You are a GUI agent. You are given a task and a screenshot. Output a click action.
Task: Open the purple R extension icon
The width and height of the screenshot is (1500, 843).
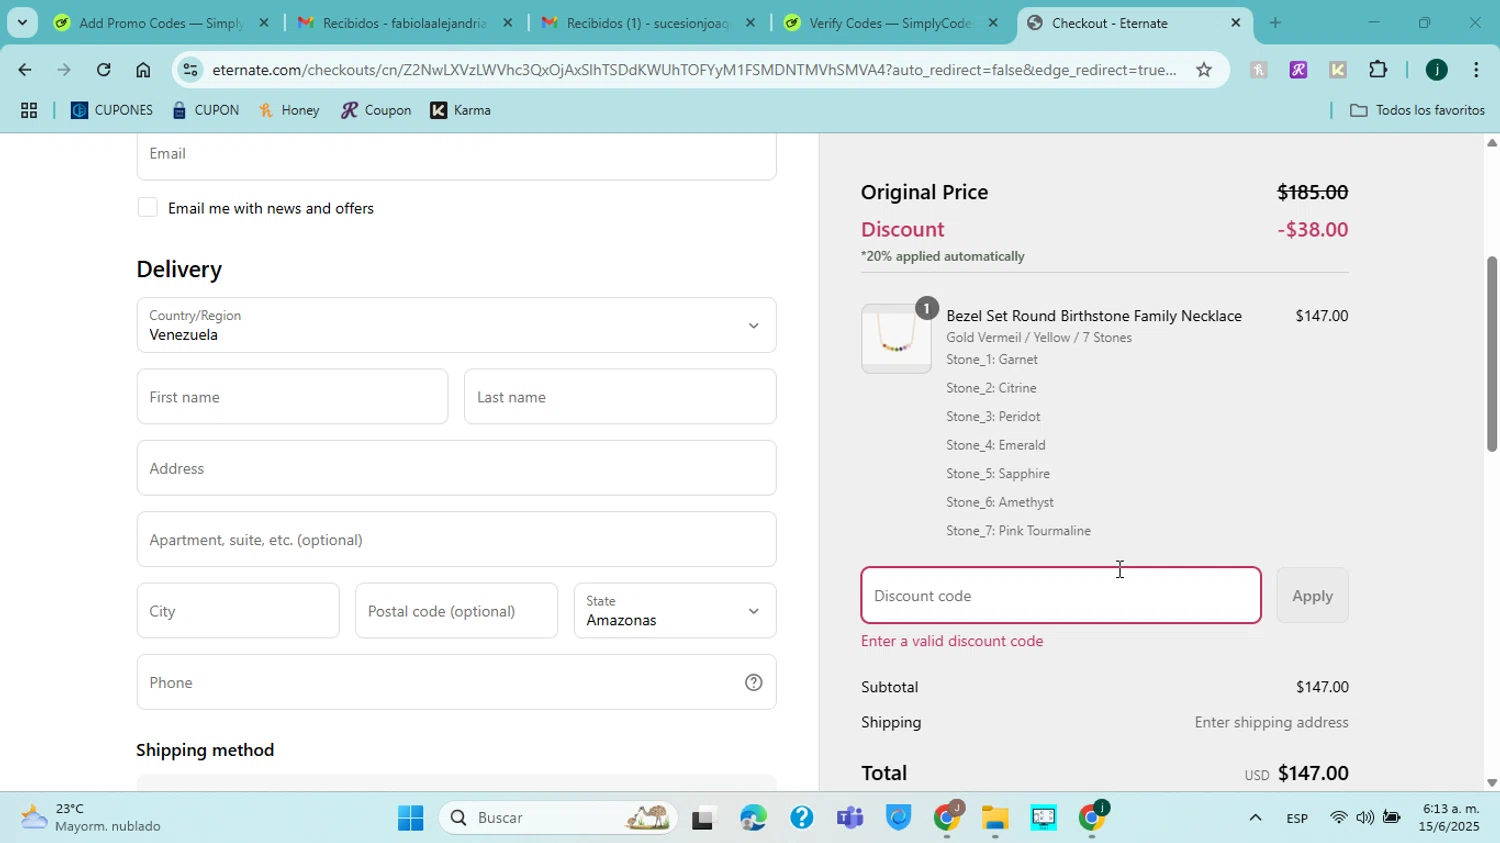[1298, 70]
